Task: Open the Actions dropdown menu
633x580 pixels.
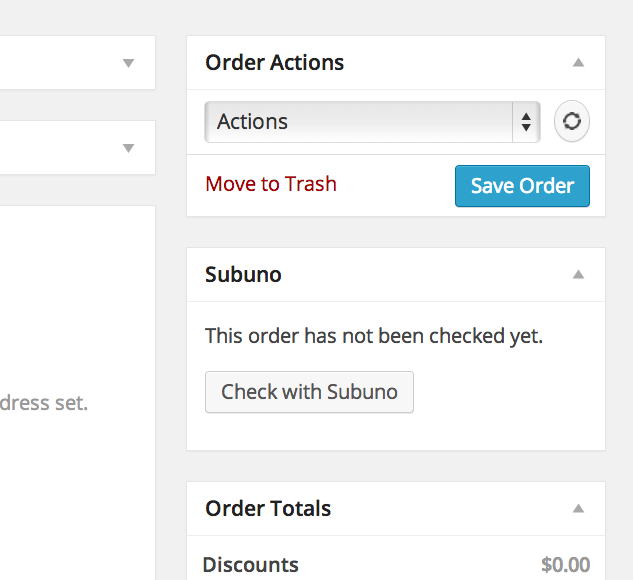Action: (372, 122)
